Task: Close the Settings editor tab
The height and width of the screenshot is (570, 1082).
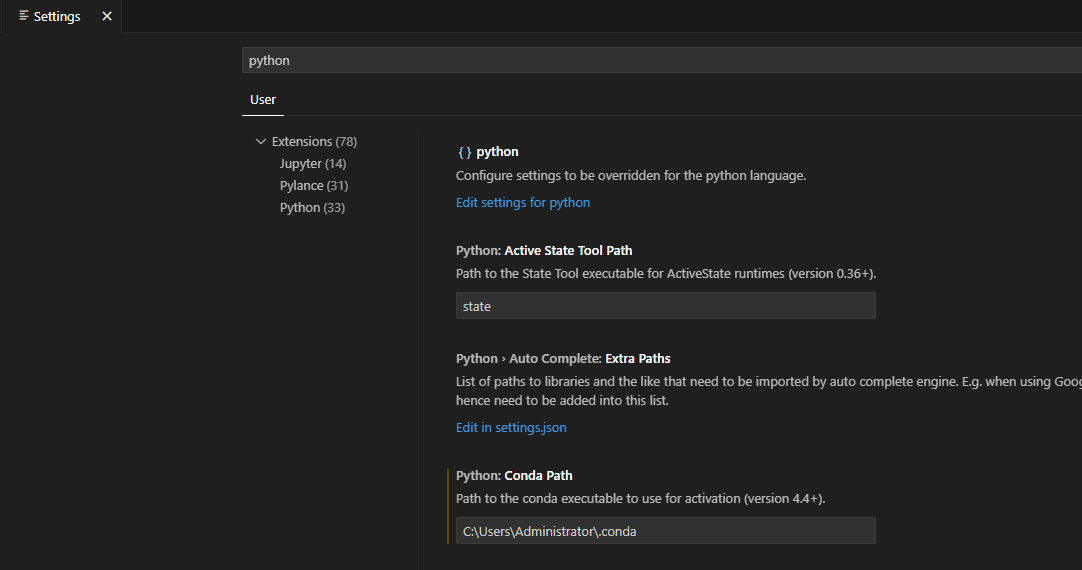Action: pyautogui.click(x=107, y=16)
